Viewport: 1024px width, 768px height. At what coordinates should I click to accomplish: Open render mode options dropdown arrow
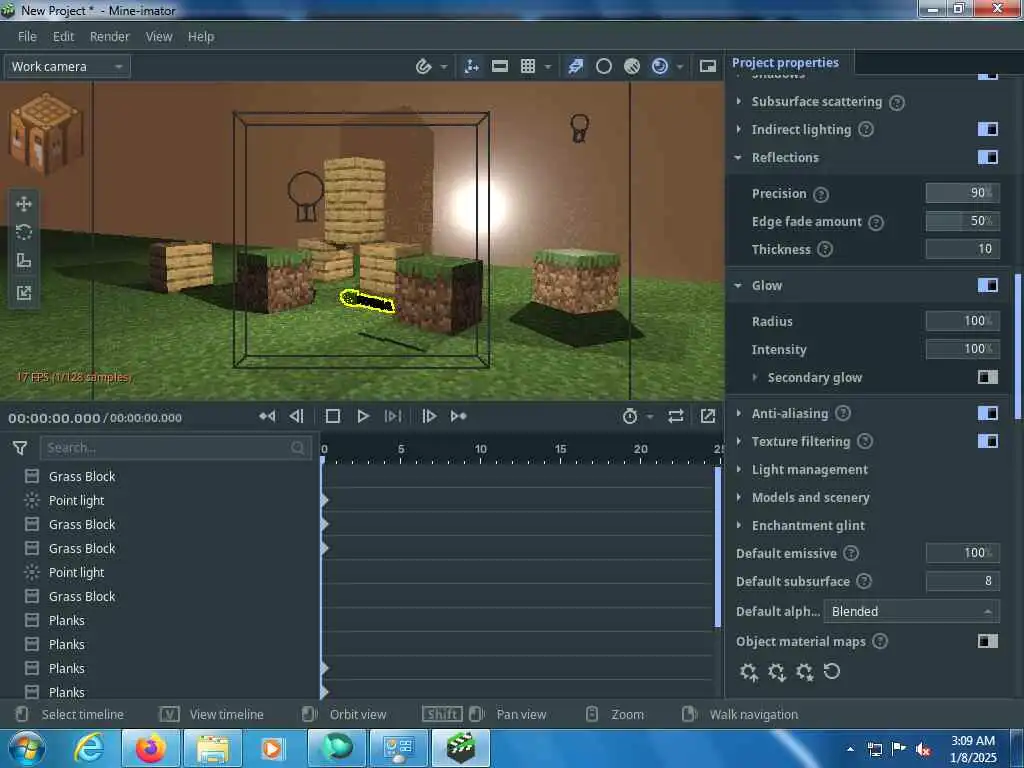click(x=680, y=67)
